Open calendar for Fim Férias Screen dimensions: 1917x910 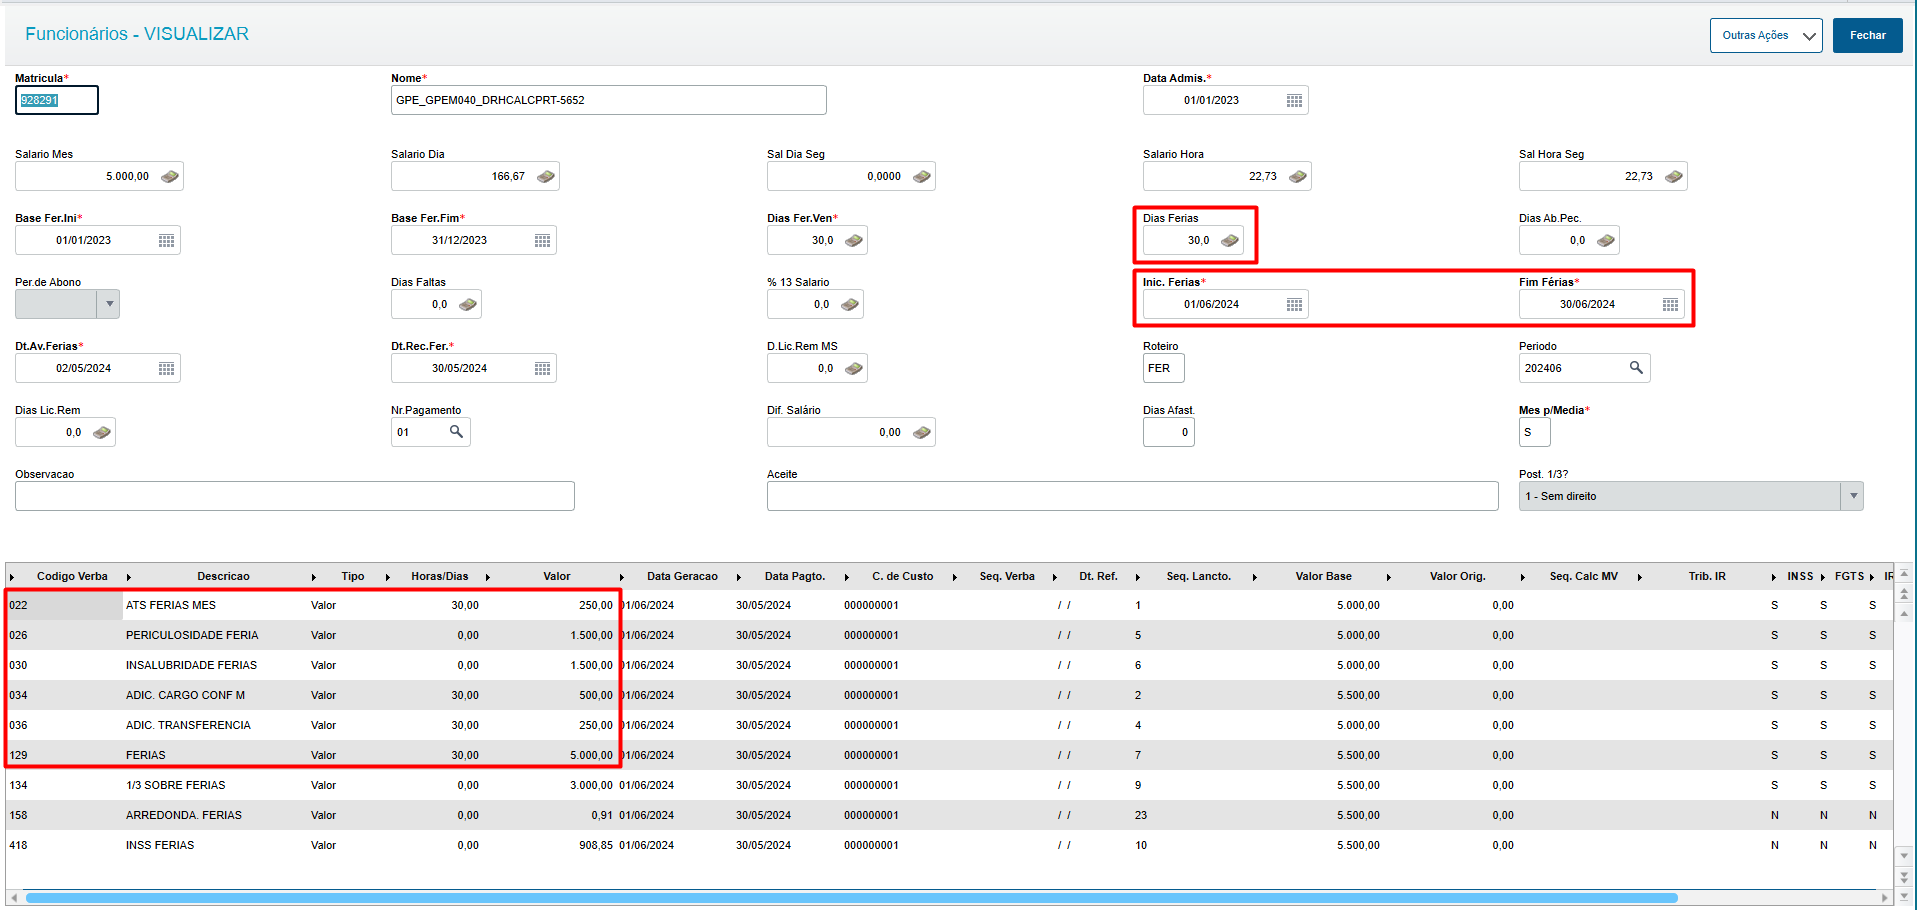[x=1670, y=304]
